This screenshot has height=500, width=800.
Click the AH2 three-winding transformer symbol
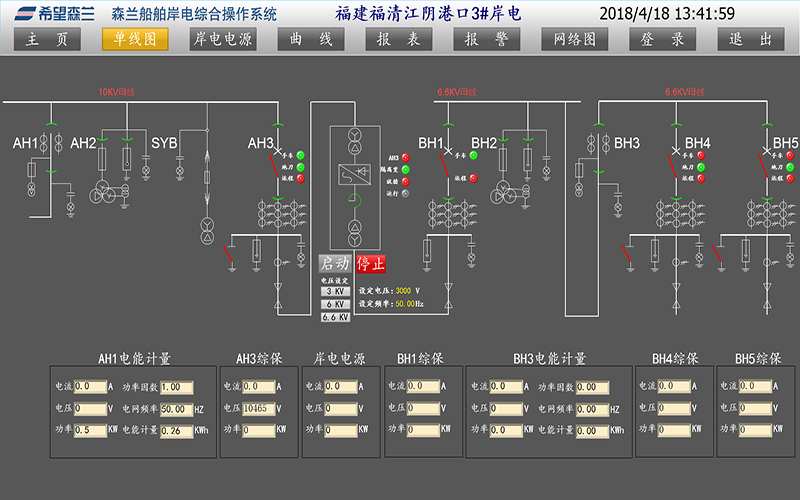click(103, 191)
